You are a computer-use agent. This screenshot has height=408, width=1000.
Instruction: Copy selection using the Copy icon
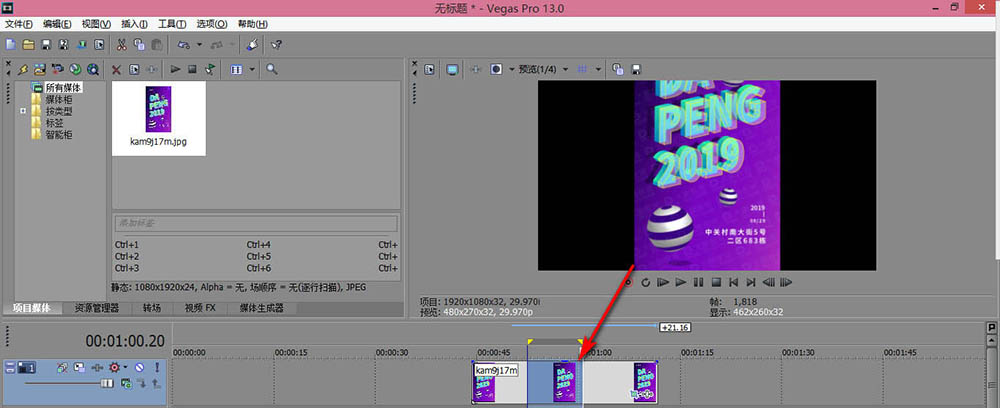coord(139,45)
